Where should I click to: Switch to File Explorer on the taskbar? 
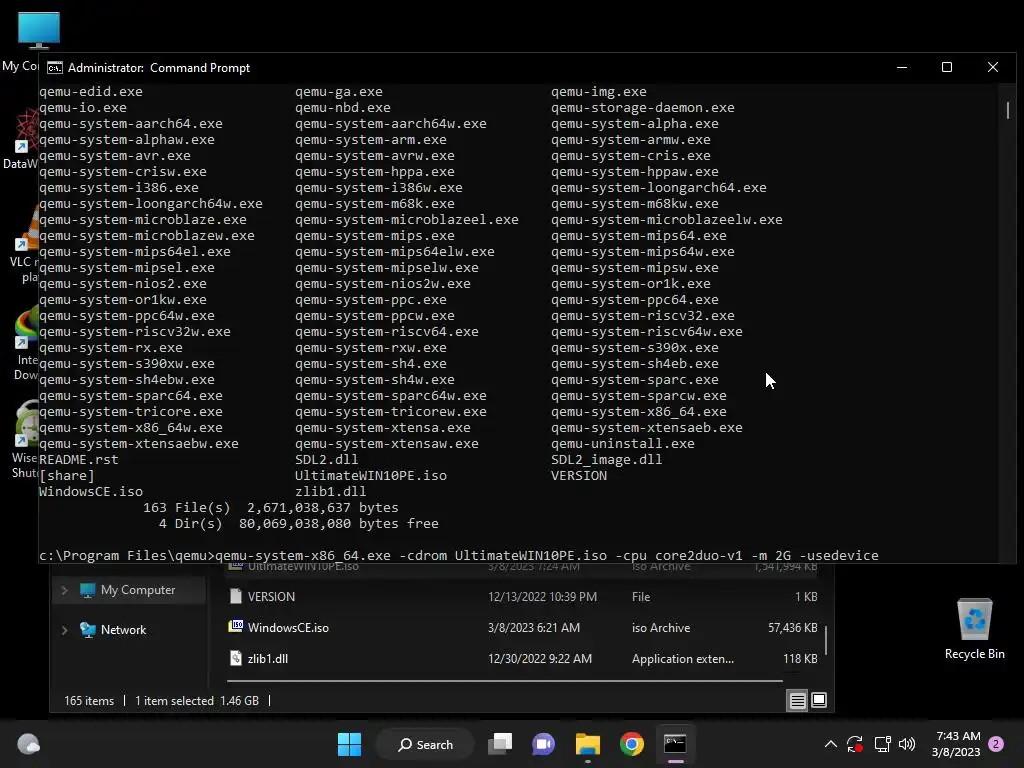pyautogui.click(x=588, y=744)
